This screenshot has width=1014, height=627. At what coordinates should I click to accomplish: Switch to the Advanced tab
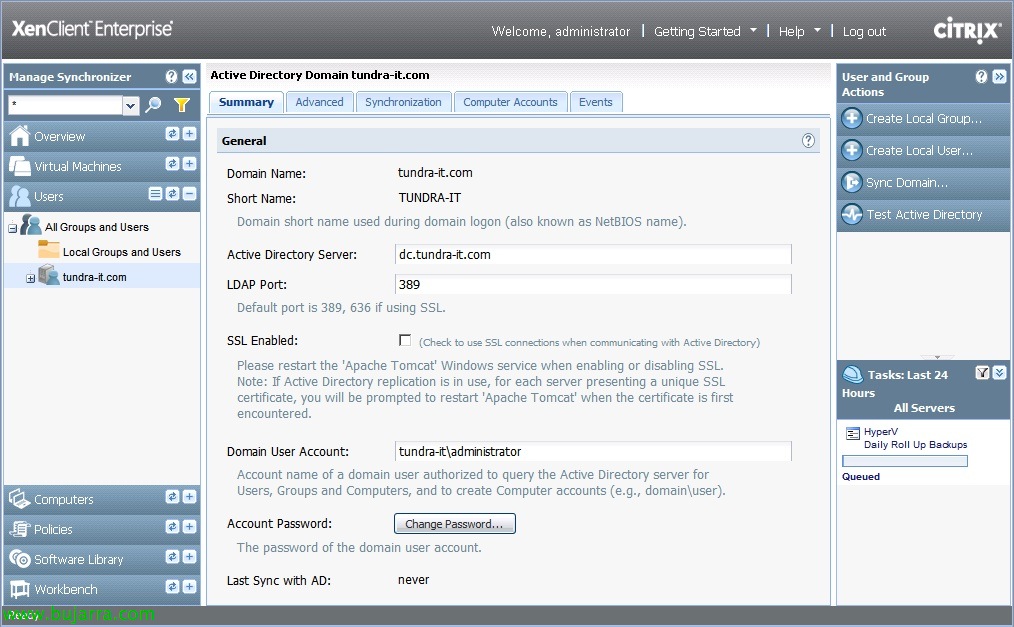pyautogui.click(x=319, y=102)
